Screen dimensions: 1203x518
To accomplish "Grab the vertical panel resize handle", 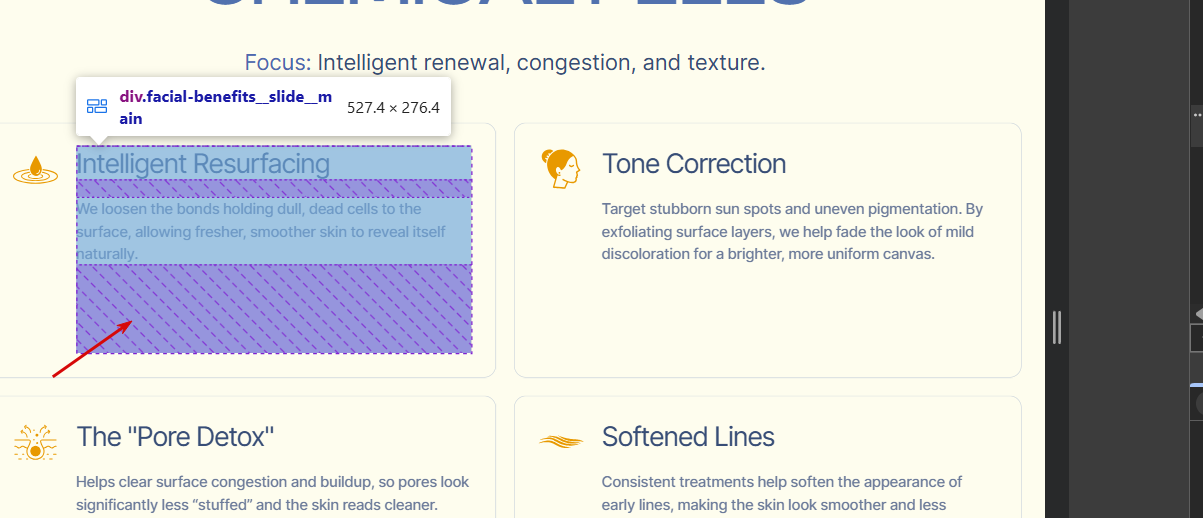I will 1056,327.
